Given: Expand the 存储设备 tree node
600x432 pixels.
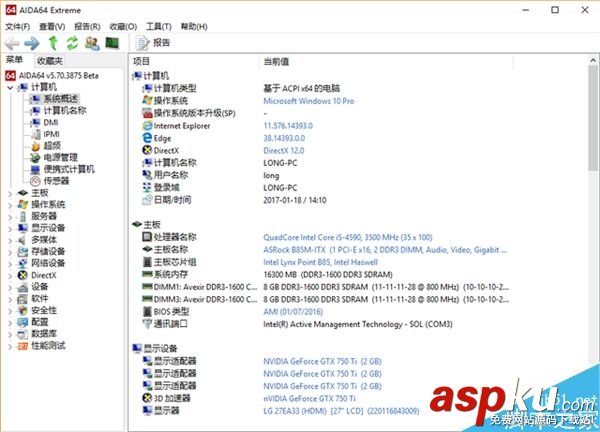Looking at the screenshot, I should [10, 253].
